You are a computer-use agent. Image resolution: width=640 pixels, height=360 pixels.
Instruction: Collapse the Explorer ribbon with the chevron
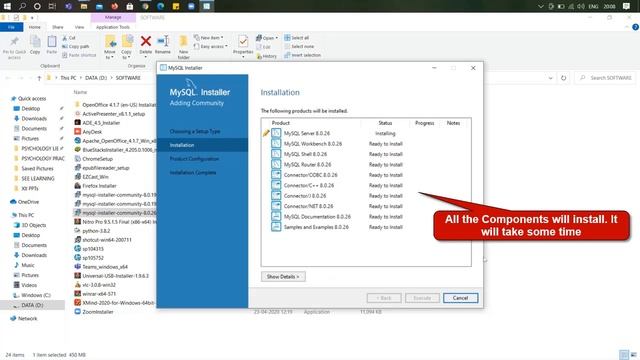click(x=627, y=27)
